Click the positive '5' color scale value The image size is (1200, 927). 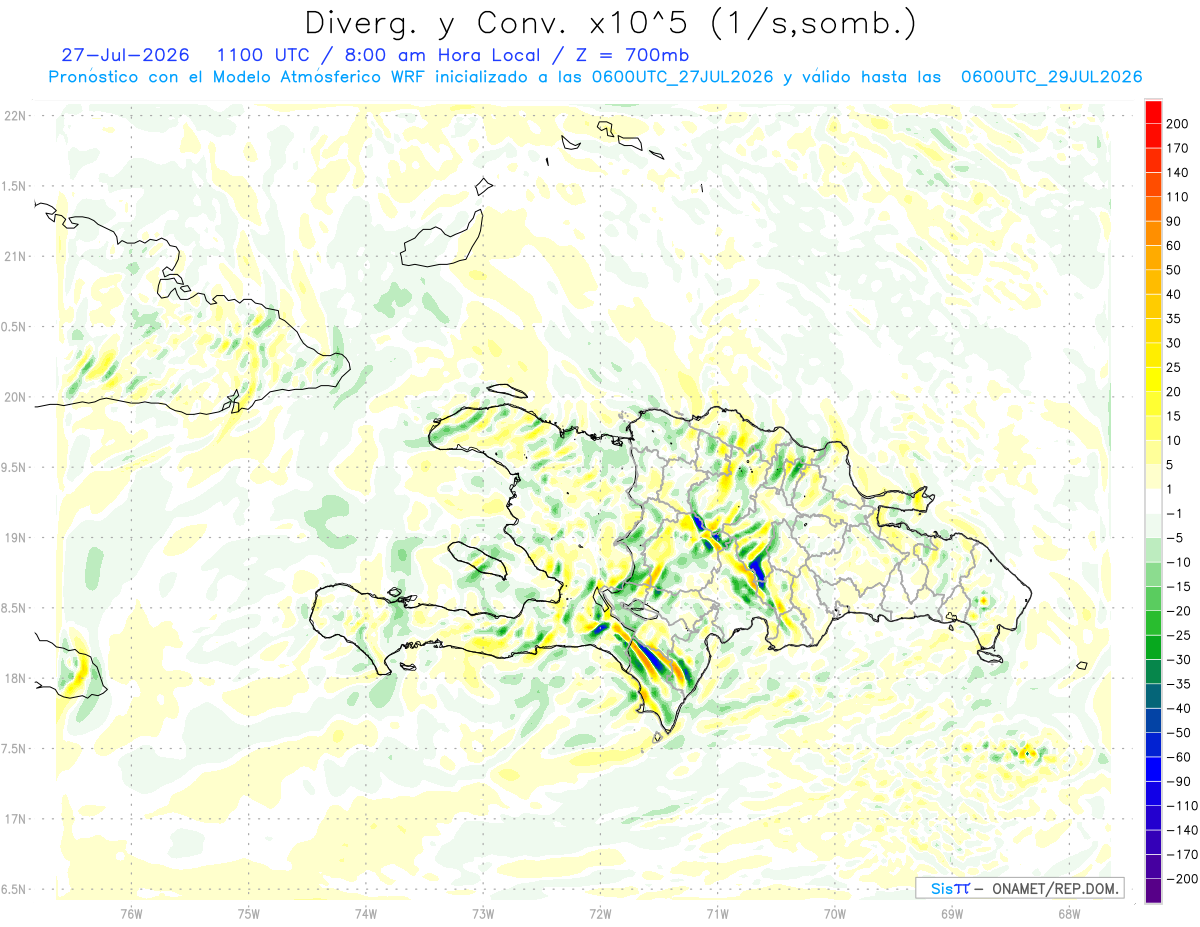(1171, 465)
